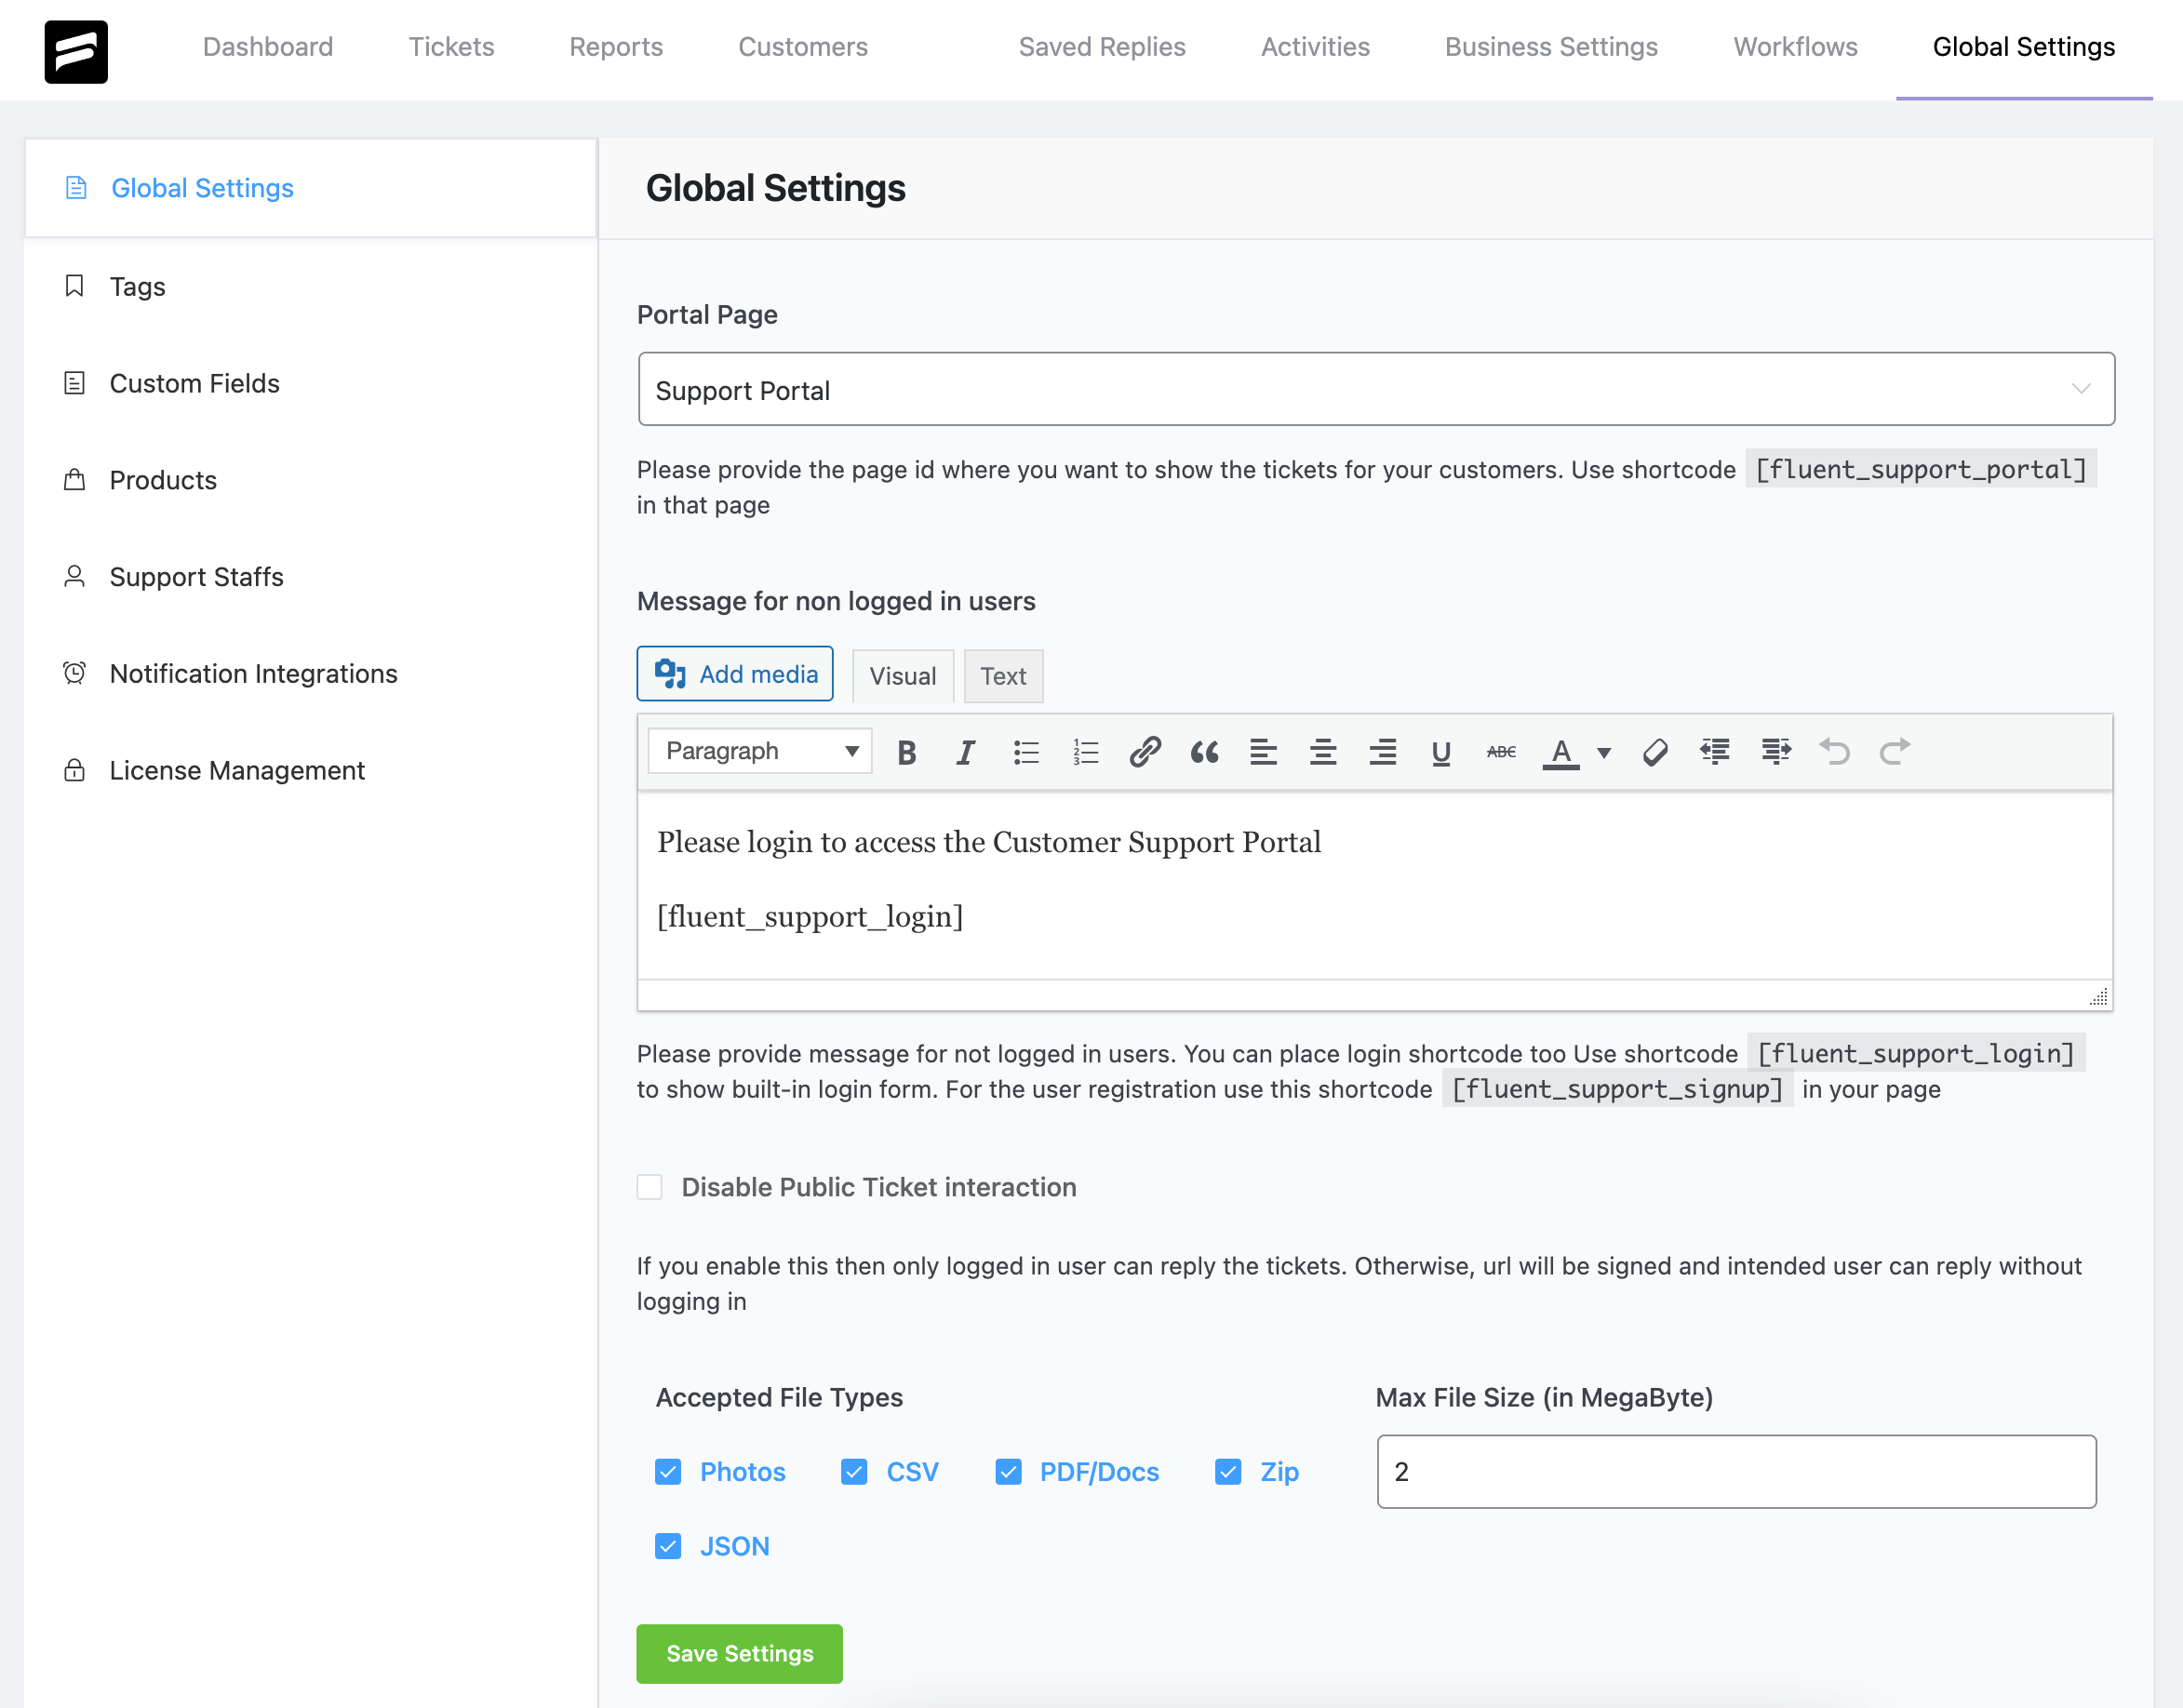The width and height of the screenshot is (2183, 1708).
Task: Enable Disable Public Ticket interaction checkbox
Action: point(649,1187)
